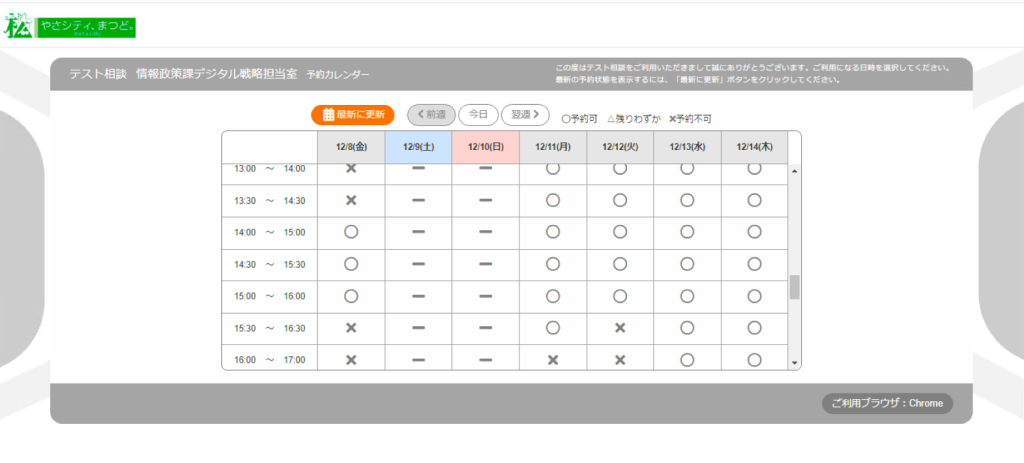Screen dimensions: 1024x463
Task: Click the ご利用ブラウザ：Chrome badge
Action: [887, 404]
